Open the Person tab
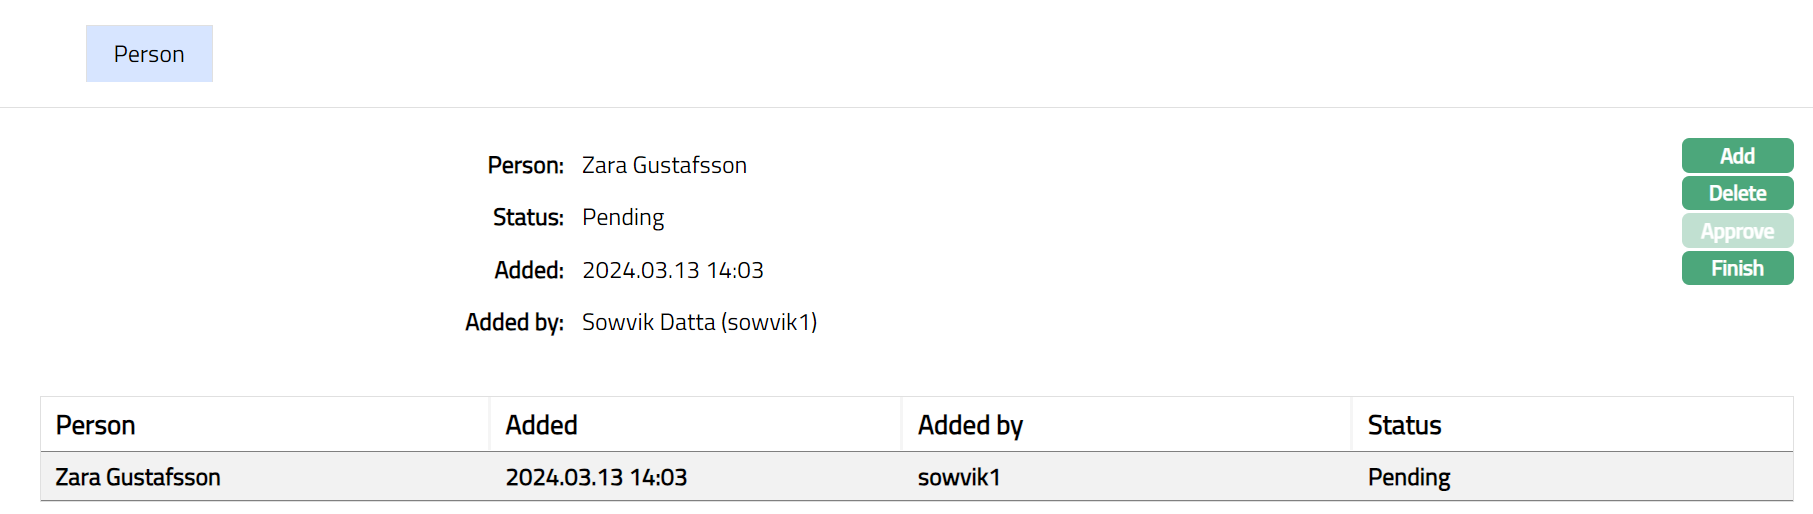The width and height of the screenshot is (1813, 514). pos(149,54)
